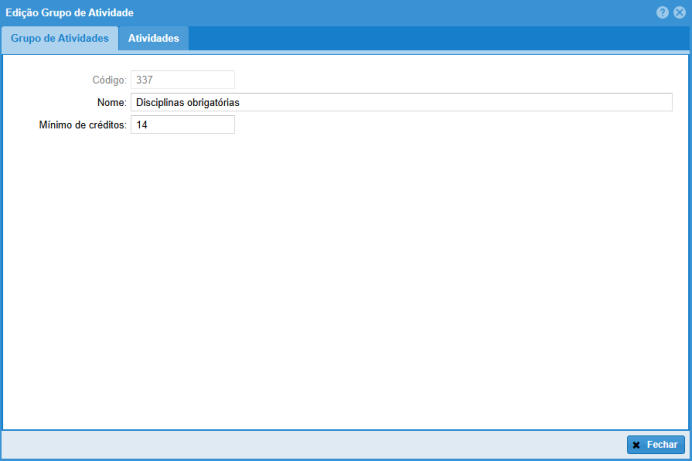Click into the Nome input field

400,102
